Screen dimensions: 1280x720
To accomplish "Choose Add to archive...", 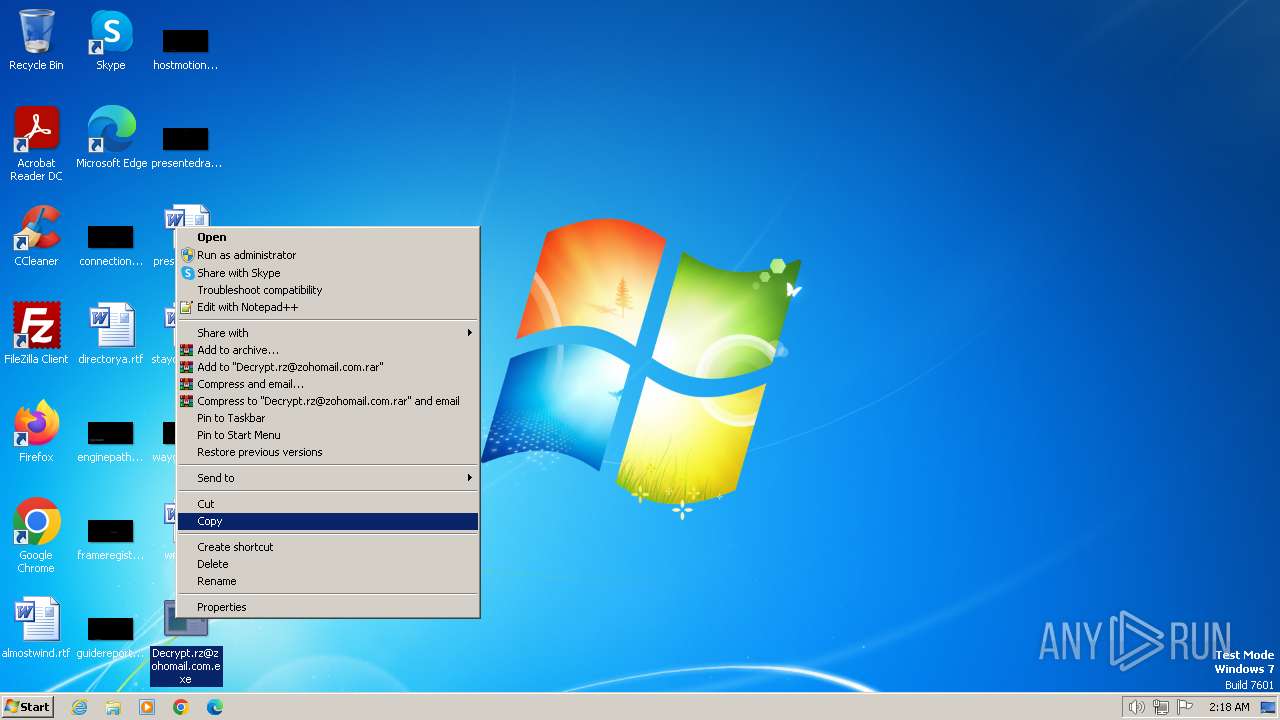I will [328, 350].
